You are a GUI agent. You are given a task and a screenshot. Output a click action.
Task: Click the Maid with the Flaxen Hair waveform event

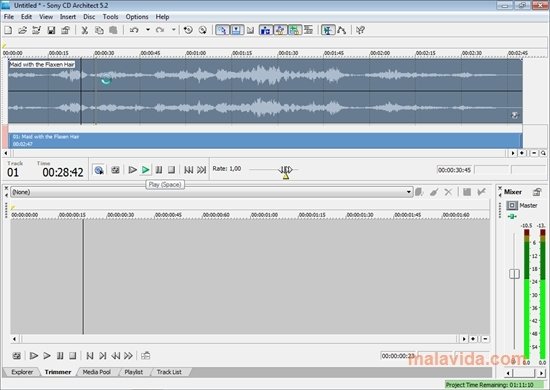265,91
